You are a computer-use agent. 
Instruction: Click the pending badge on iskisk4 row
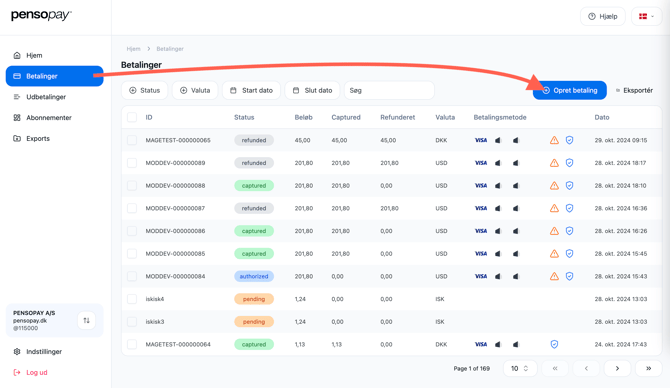coord(254,299)
